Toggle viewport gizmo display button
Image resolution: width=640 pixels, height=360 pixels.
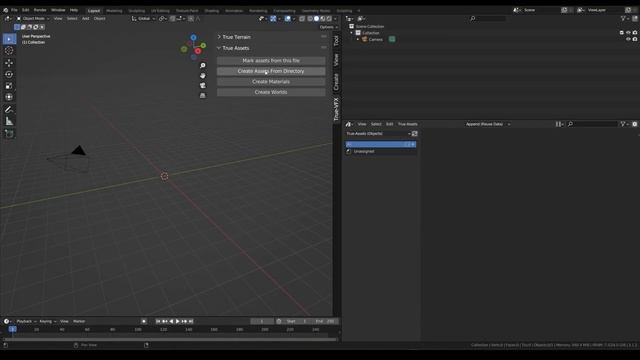coord(273,18)
